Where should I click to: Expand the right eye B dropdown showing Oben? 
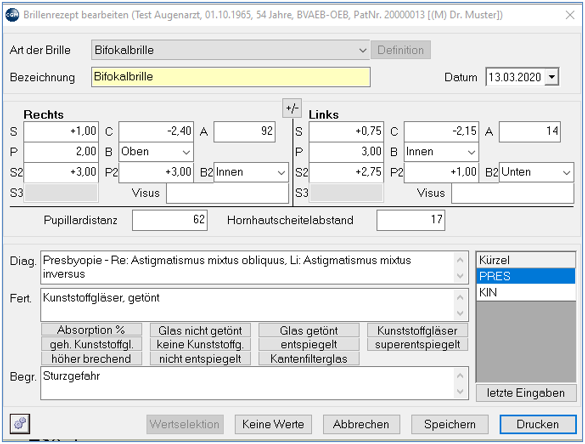pos(186,152)
